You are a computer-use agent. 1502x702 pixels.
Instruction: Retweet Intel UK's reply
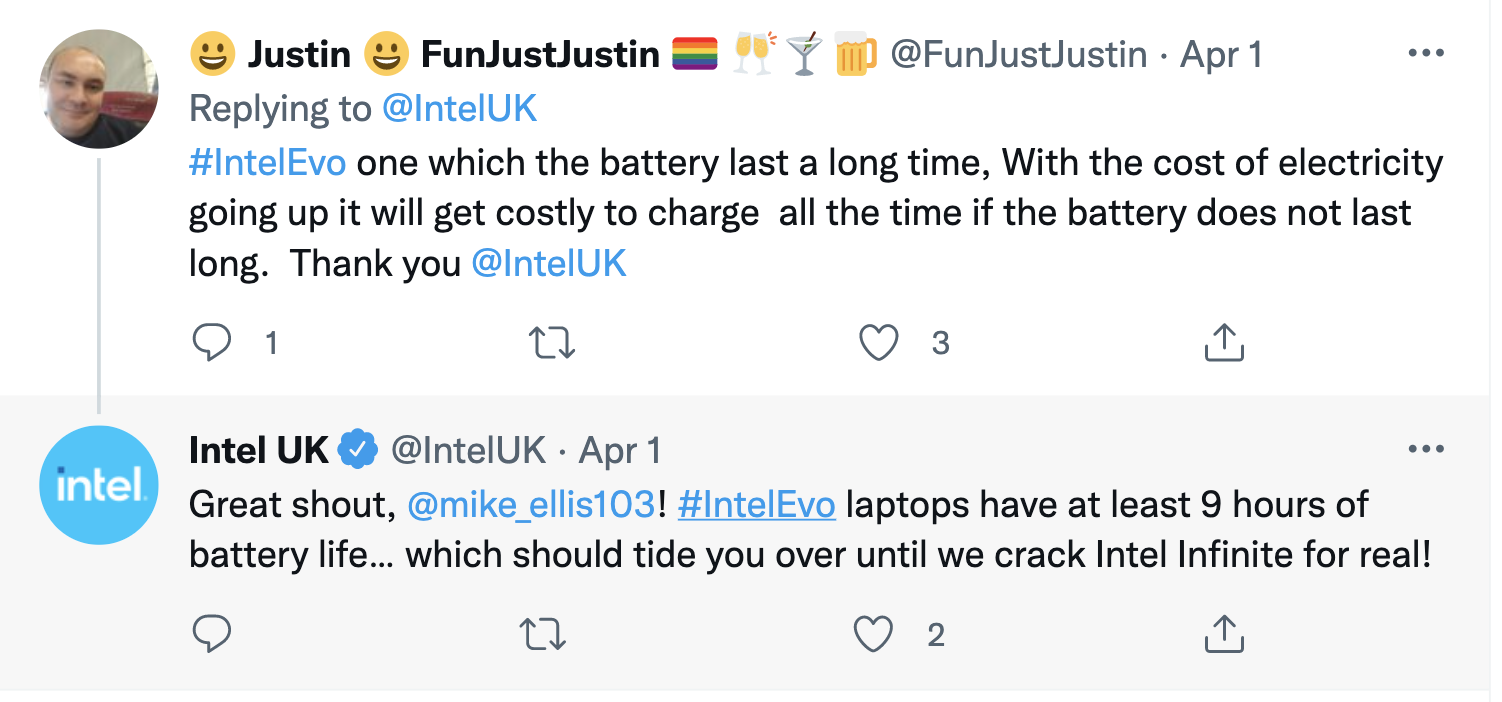[545, 634]
